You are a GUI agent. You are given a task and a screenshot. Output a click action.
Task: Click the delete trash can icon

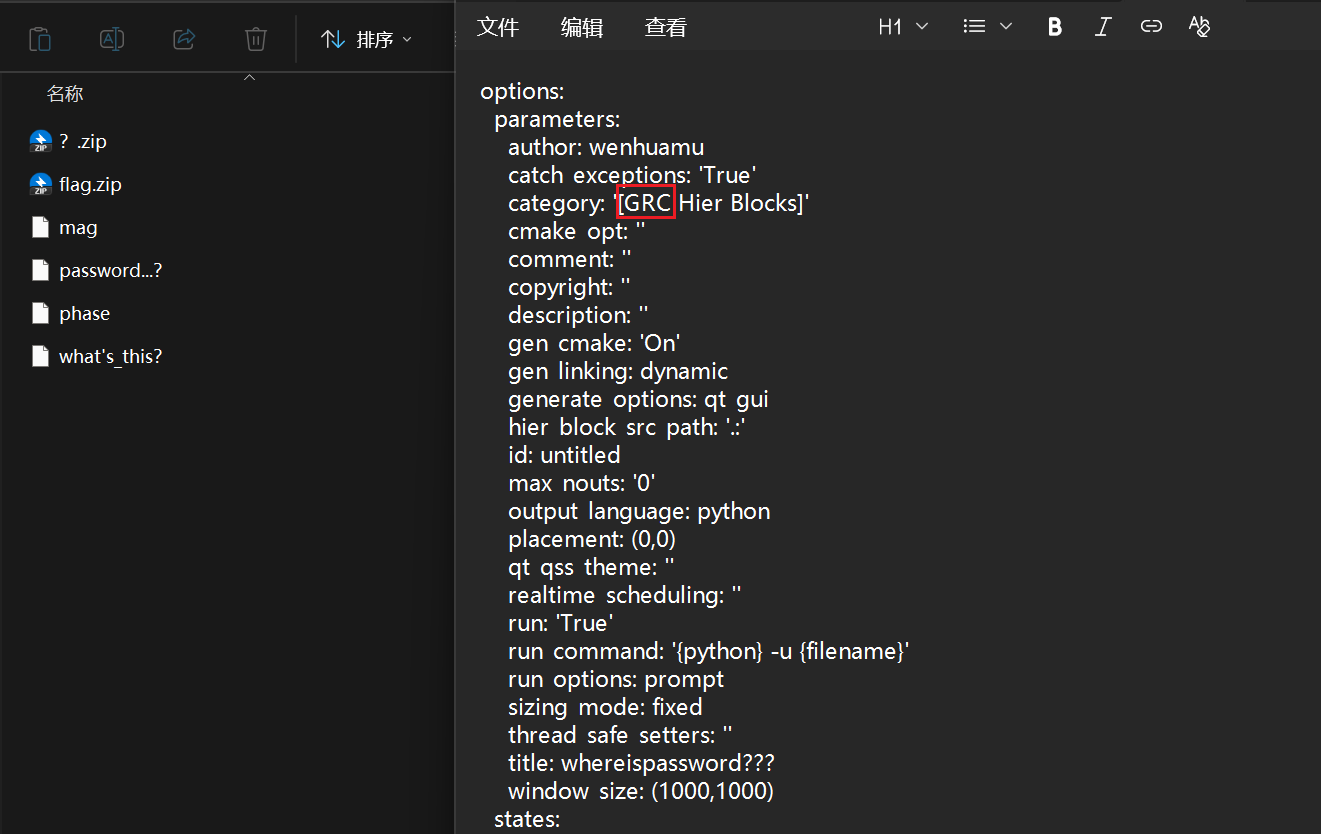[256, 39]
